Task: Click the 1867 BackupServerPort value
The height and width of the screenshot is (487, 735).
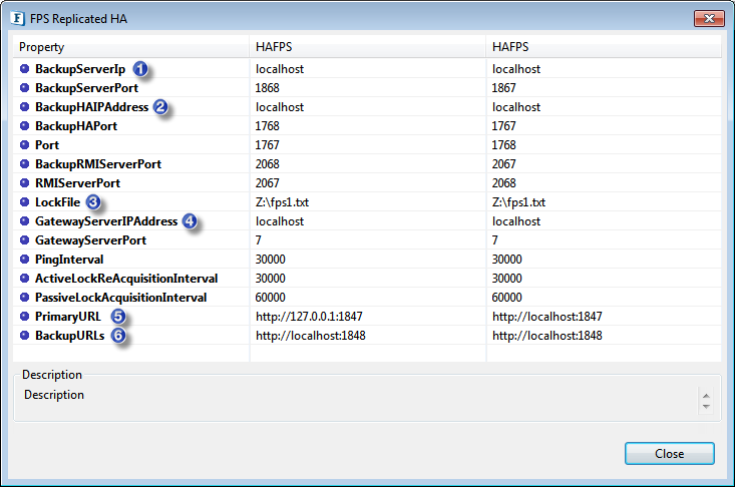Action: 504,88
